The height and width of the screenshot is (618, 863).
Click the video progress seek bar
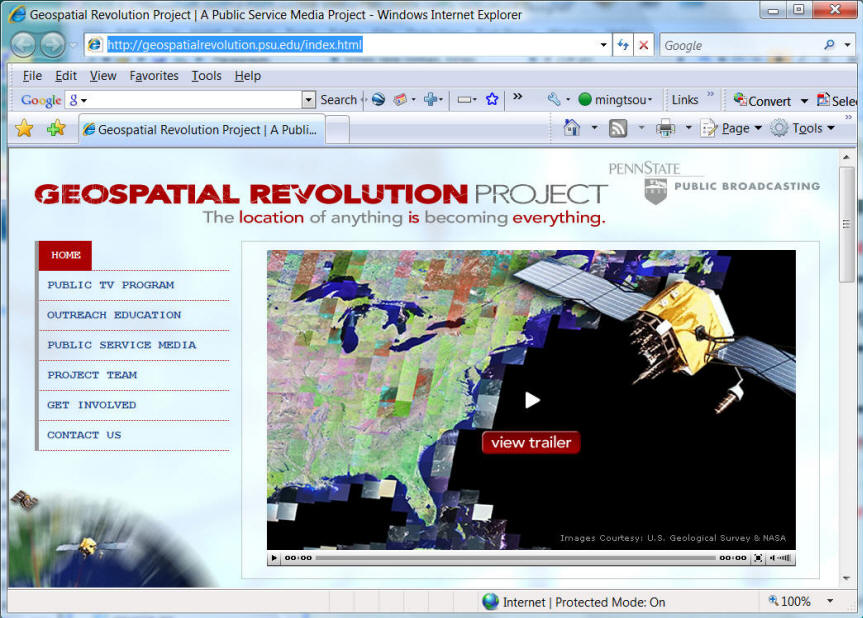[x=515, y=558]
